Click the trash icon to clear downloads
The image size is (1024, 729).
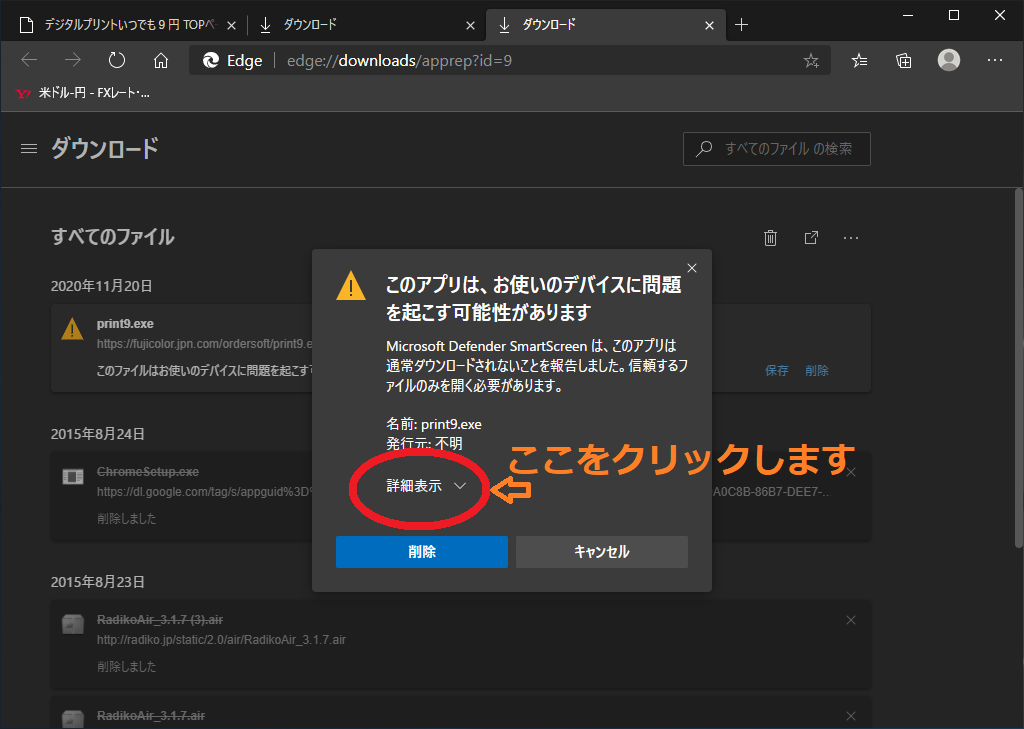(x=770, y=238)
